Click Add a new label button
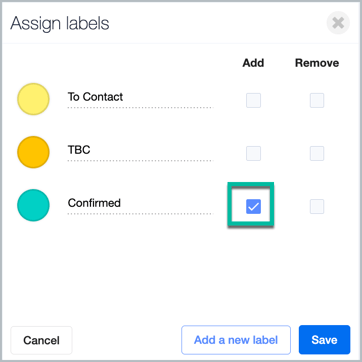The height and width of the screenshot is (362, 362). [236, 340]
